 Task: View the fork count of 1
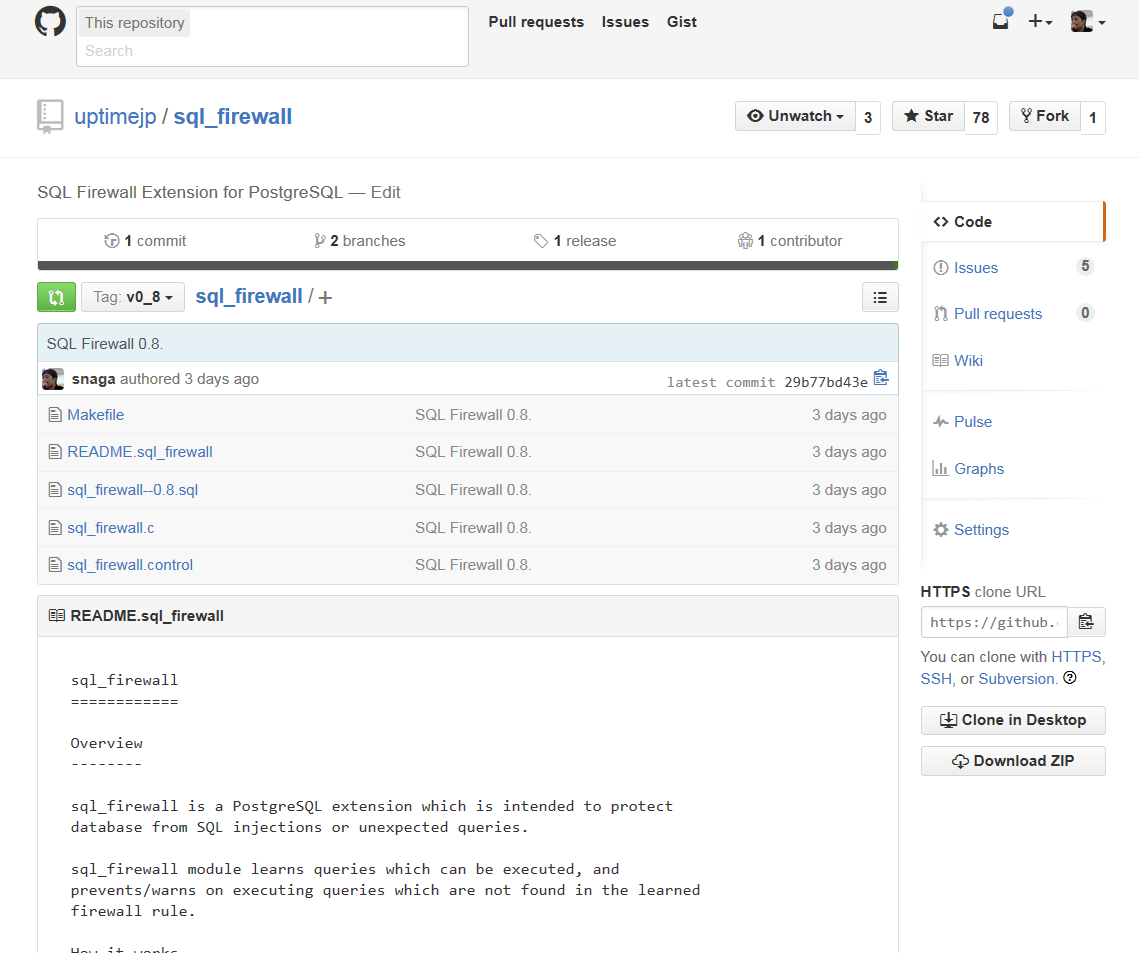pyautogui.click(x=1093, y=117)
